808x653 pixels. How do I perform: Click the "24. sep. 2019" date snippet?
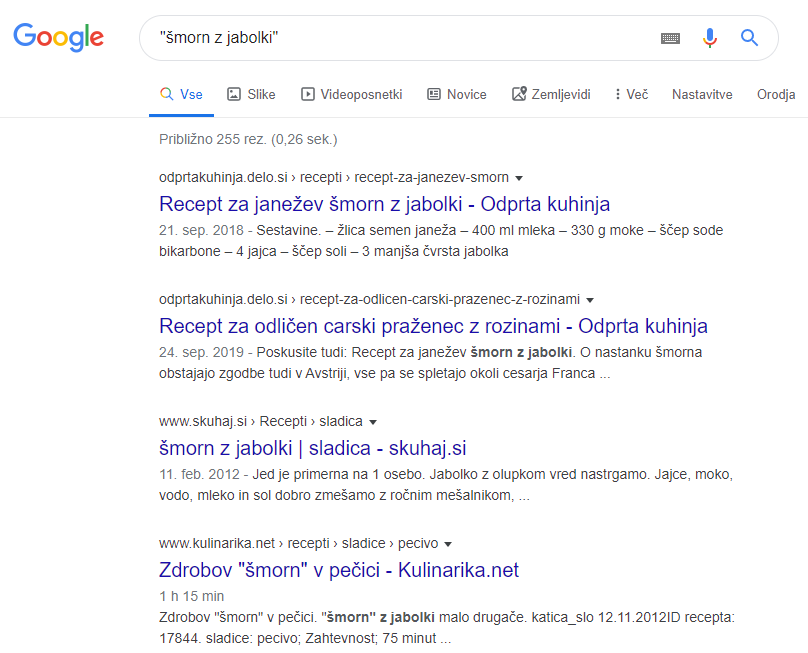point(201,353)
